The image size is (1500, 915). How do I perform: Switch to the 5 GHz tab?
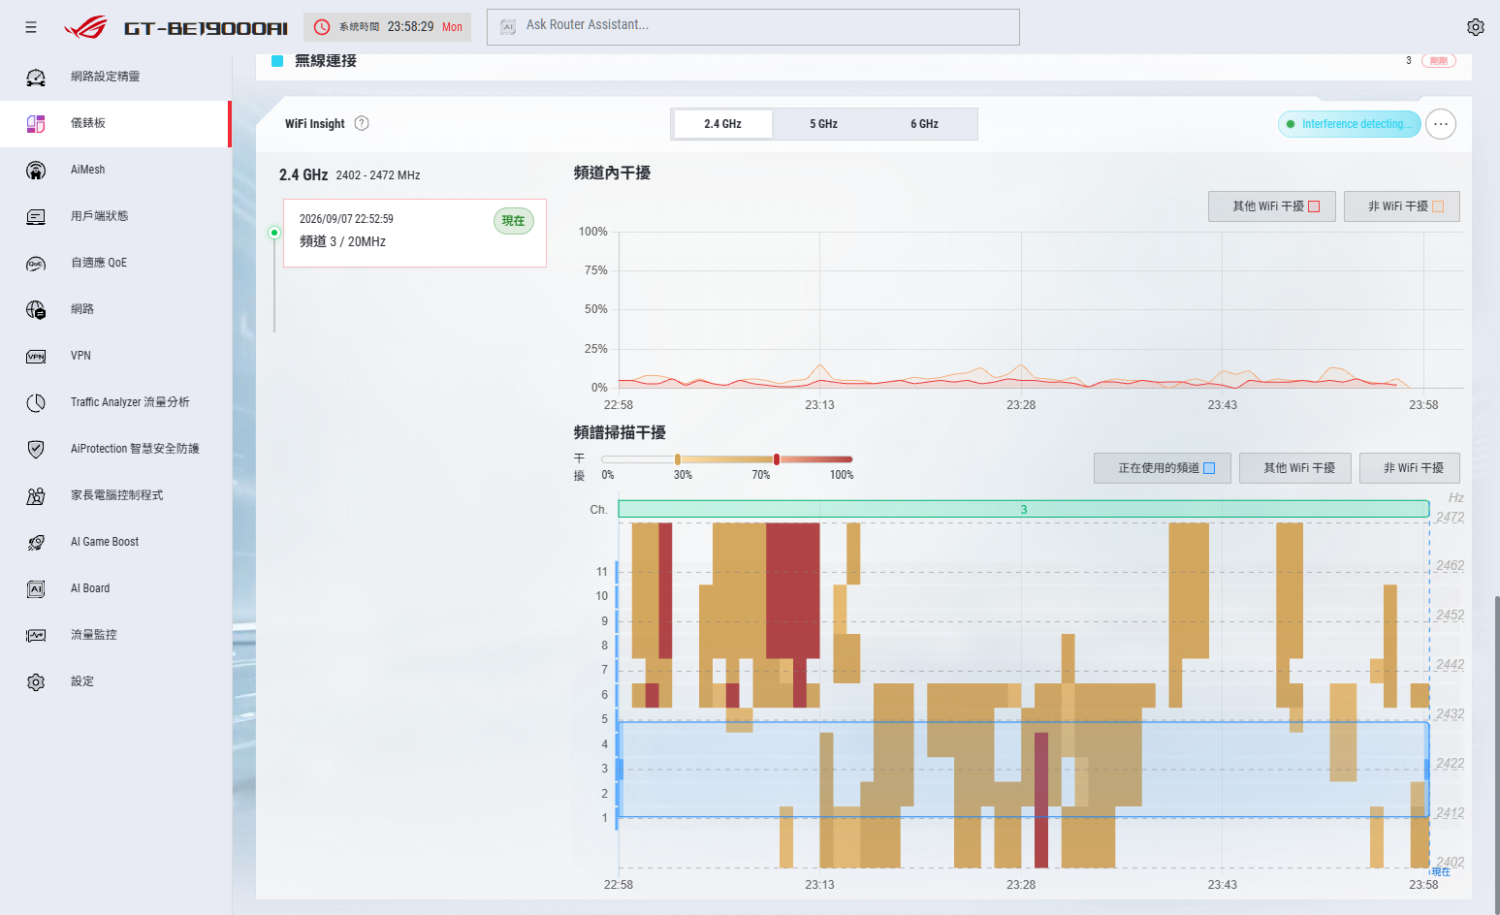coord(824,124)
